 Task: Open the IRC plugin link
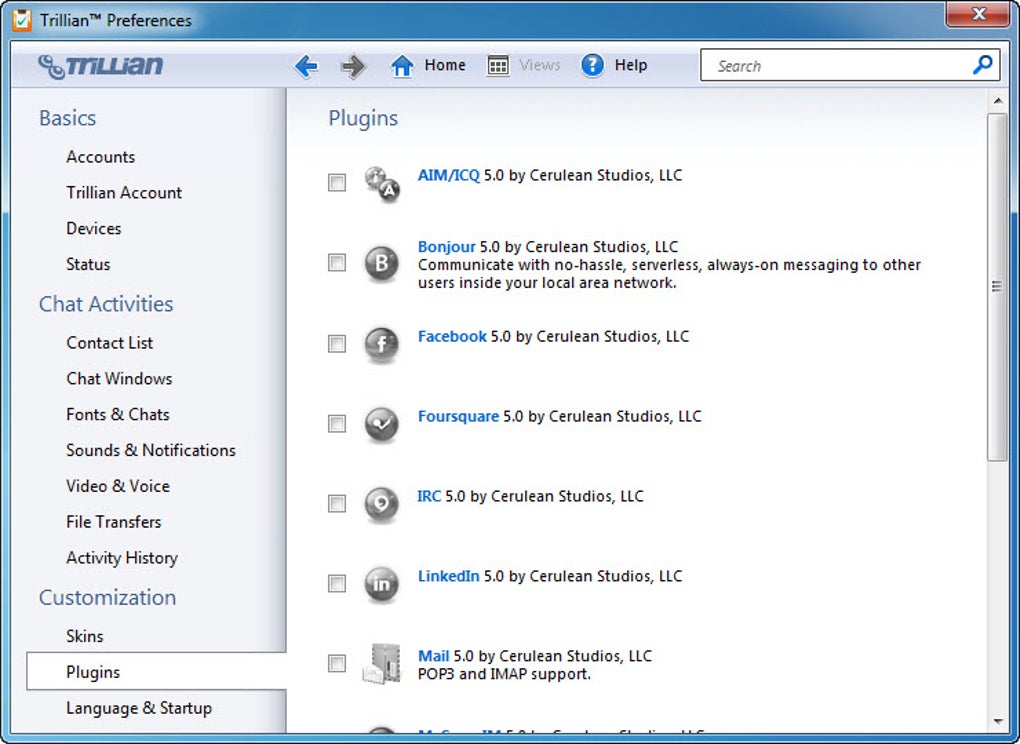pos(429,496)
